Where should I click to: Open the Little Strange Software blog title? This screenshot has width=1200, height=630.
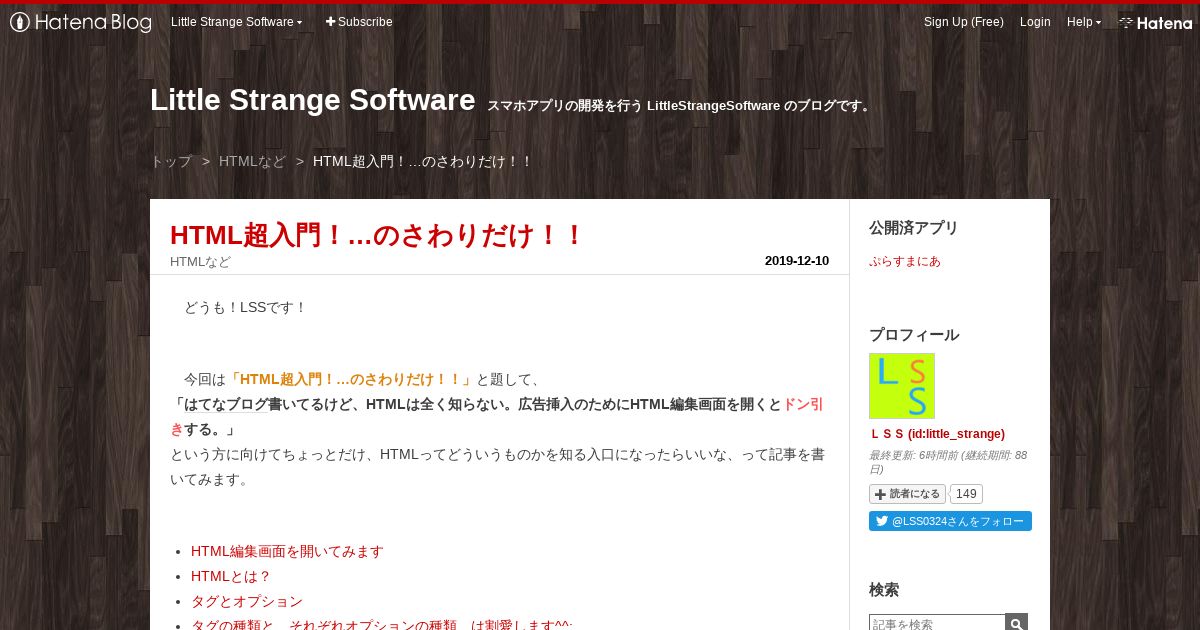pyautogui.click(x=312, y=100)
